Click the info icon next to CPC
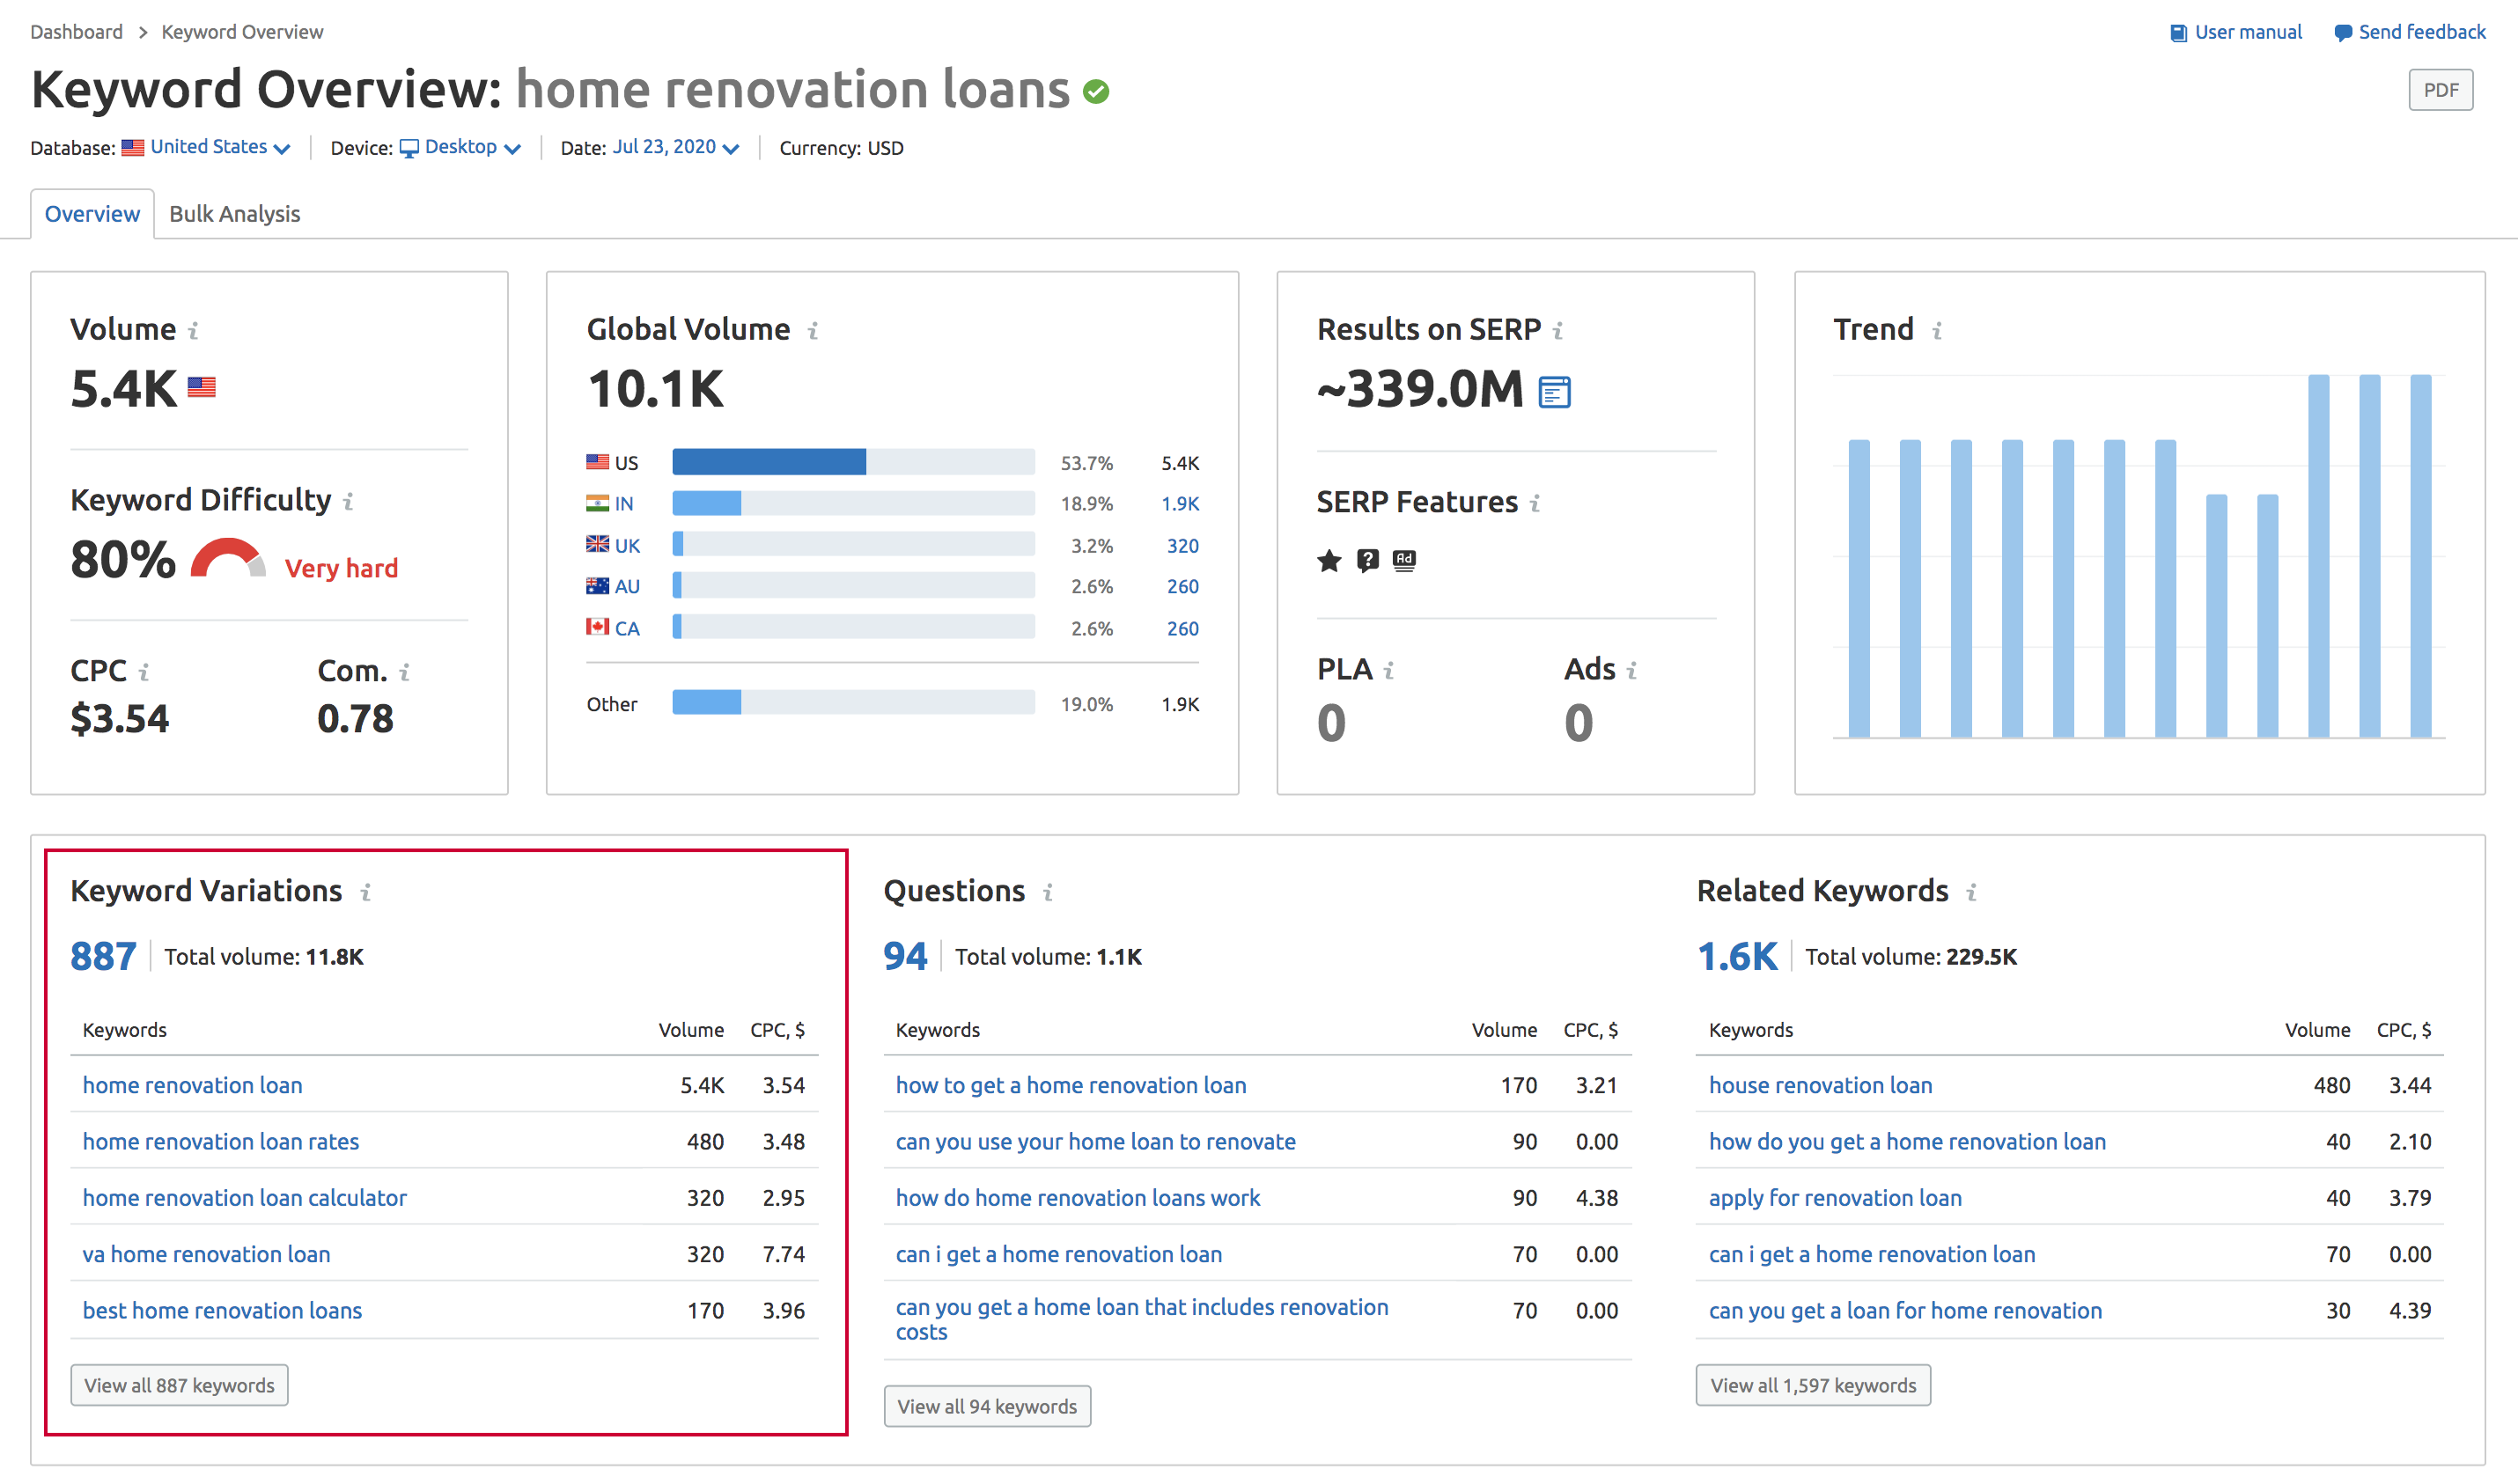 [144, 672]
